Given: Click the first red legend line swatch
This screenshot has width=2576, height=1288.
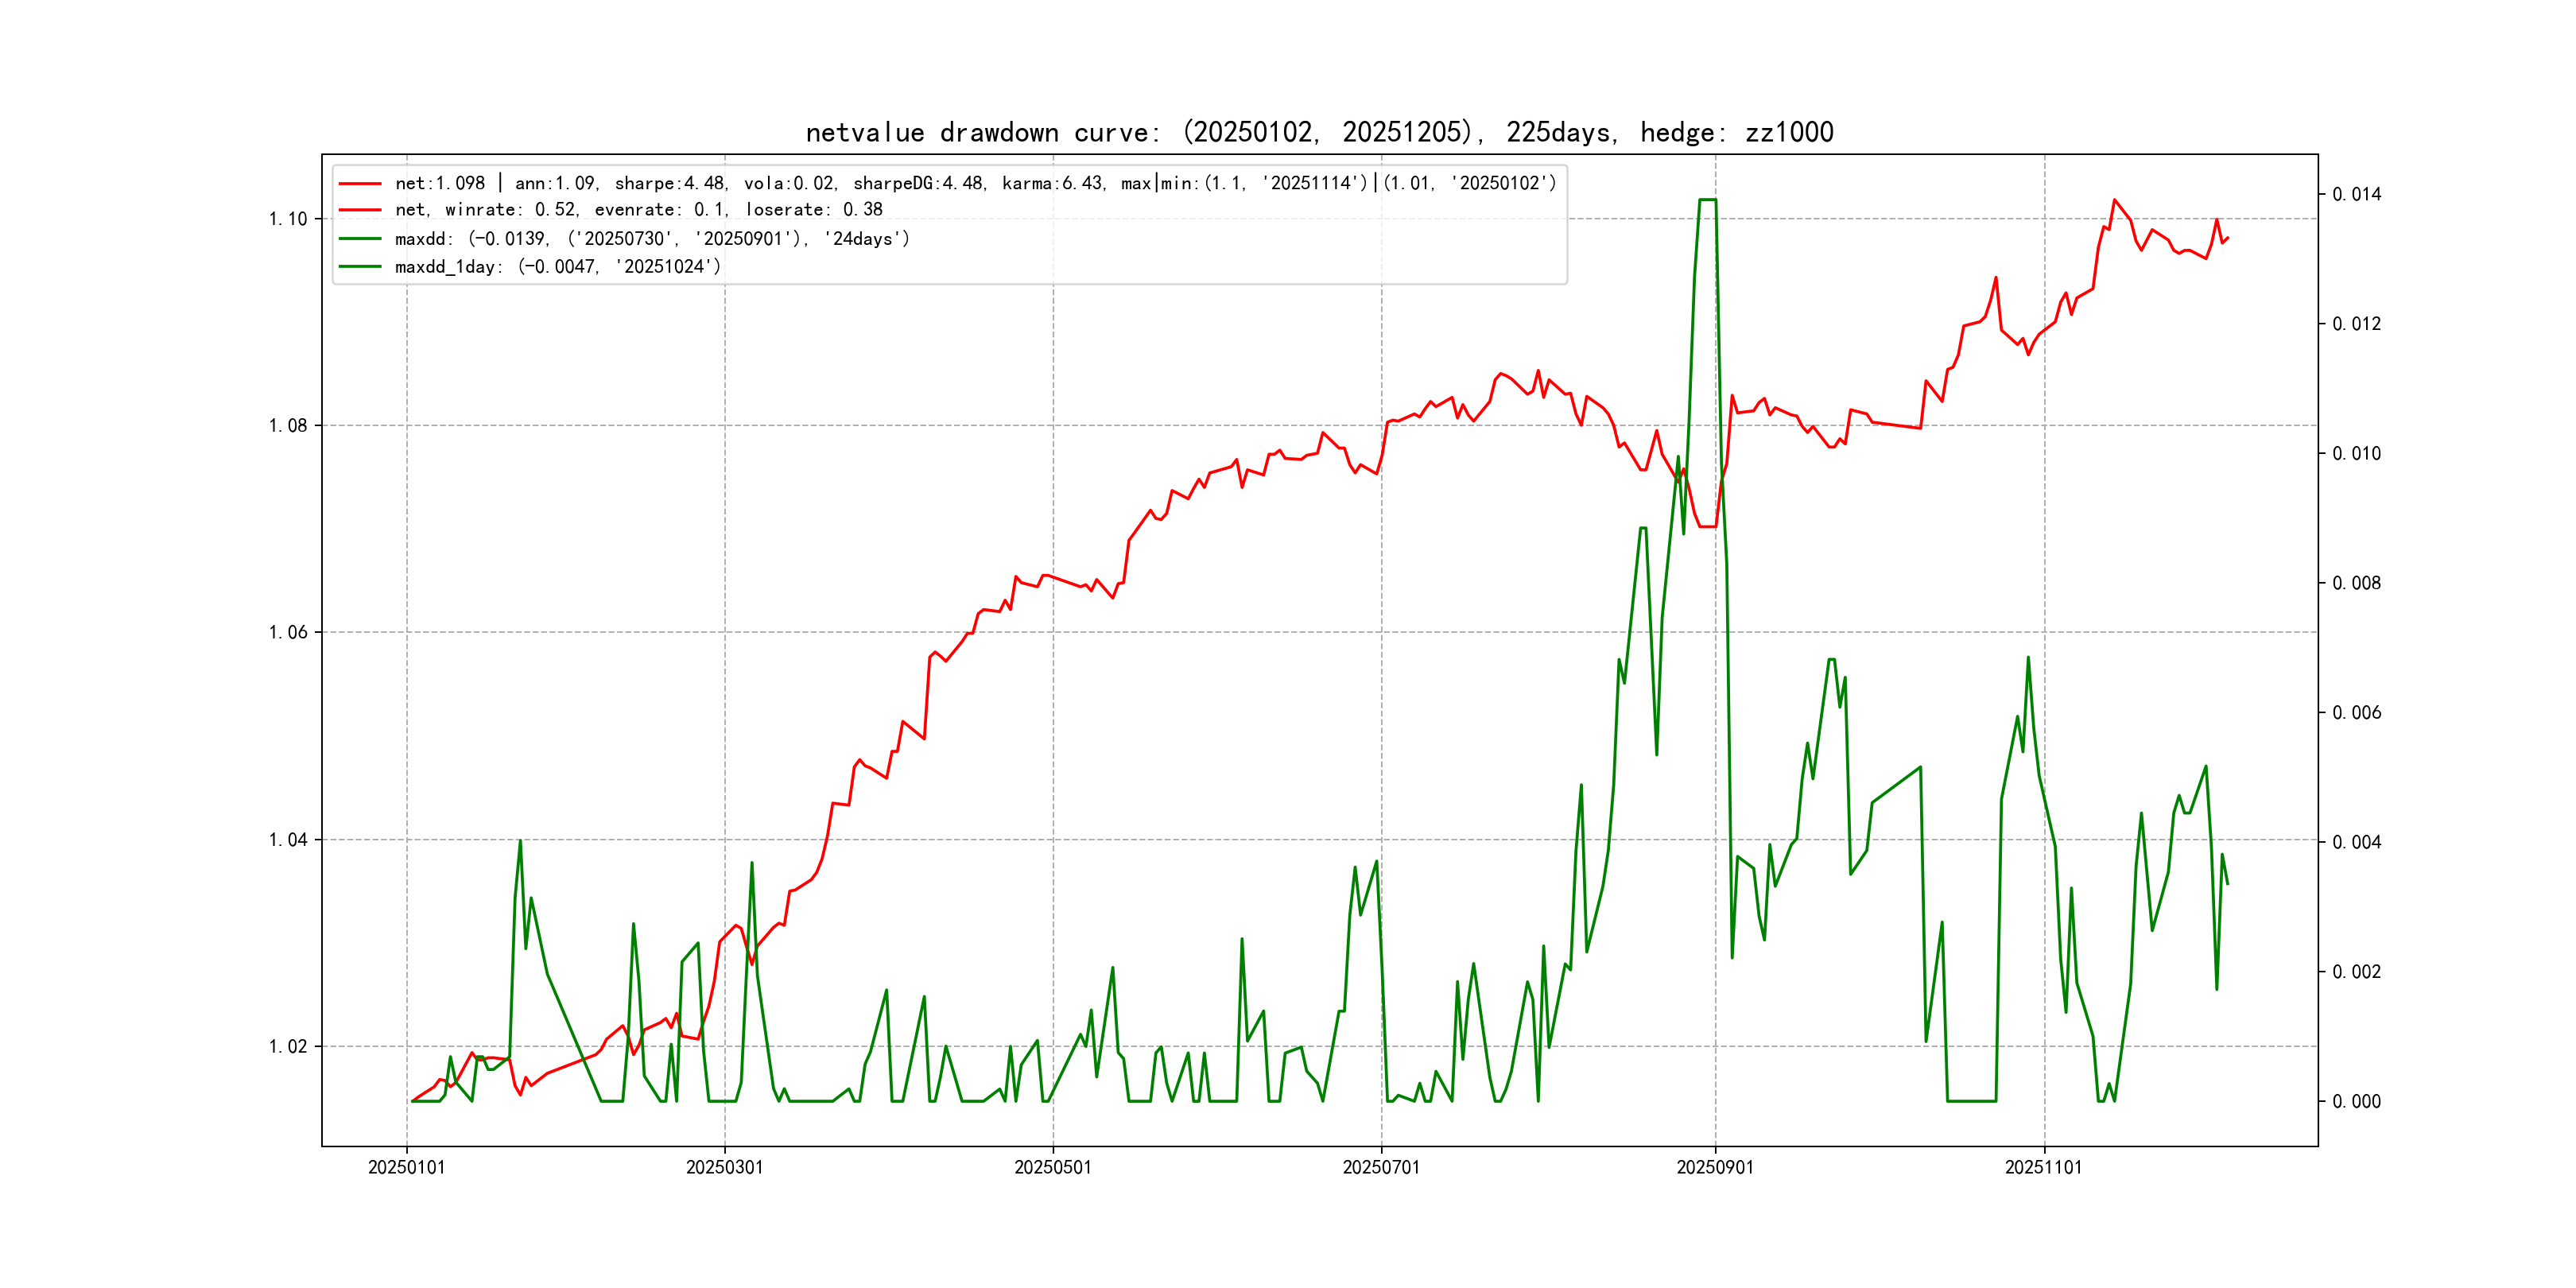Looking at the screenshot, I should coord(360,184).
